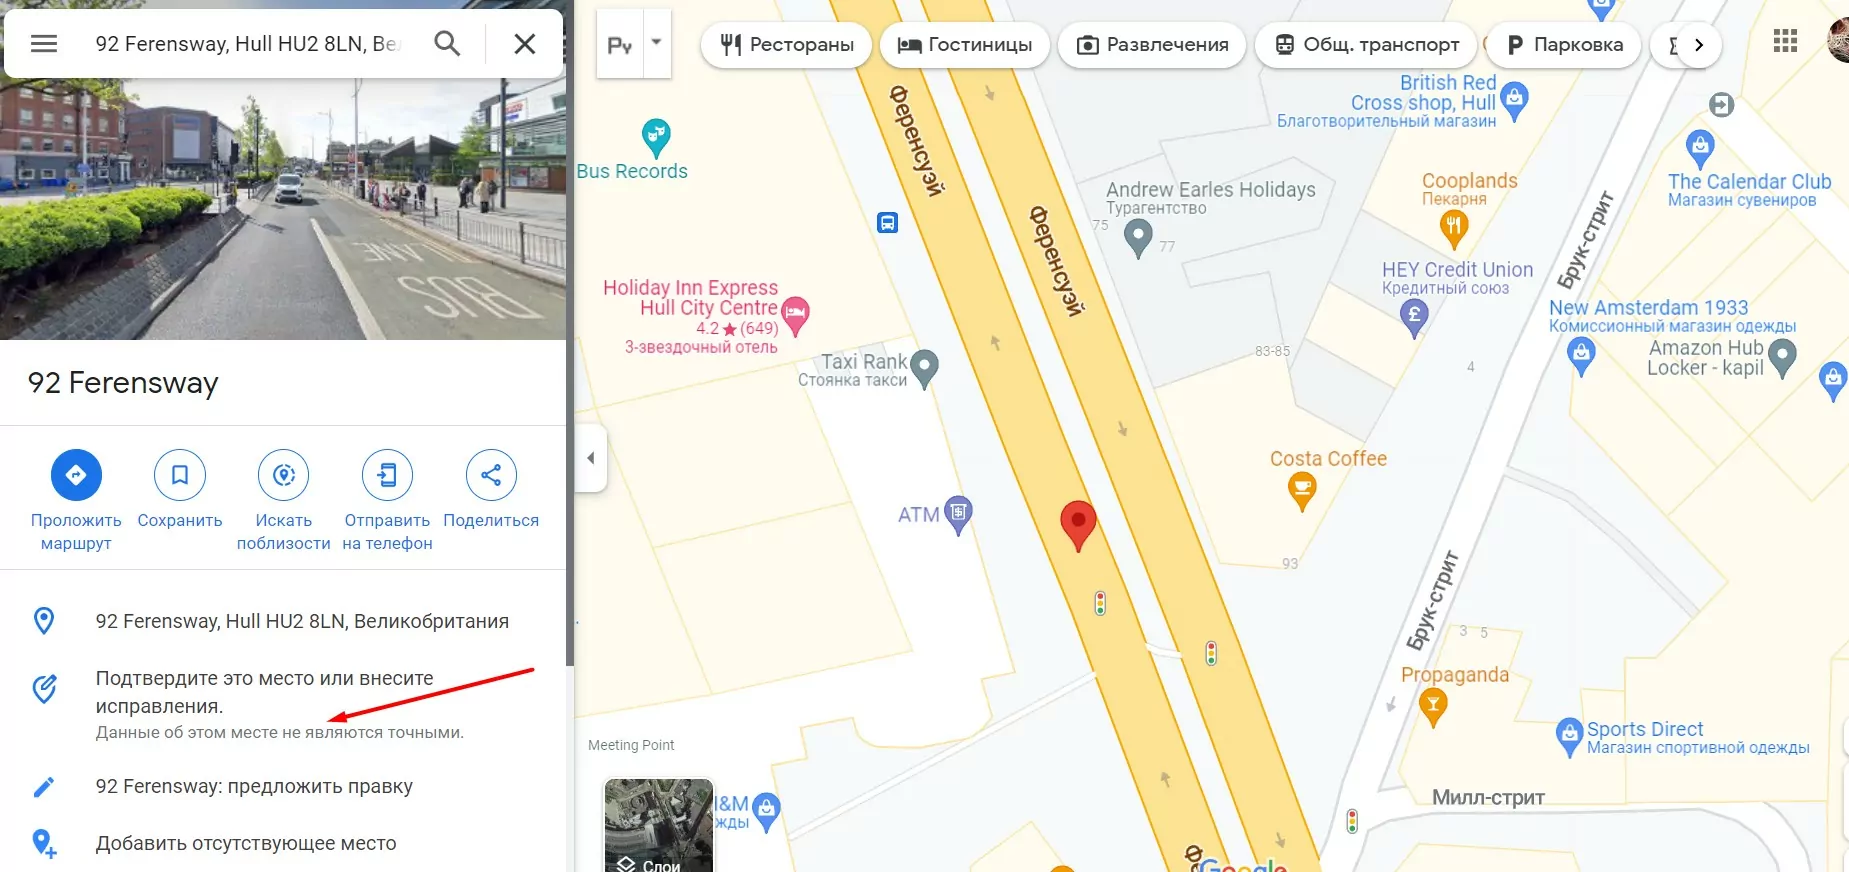The width and height of the screenshot is (1849, 872).
Task: Toggle the Парковка filter chip
Action: (1565, 45)
